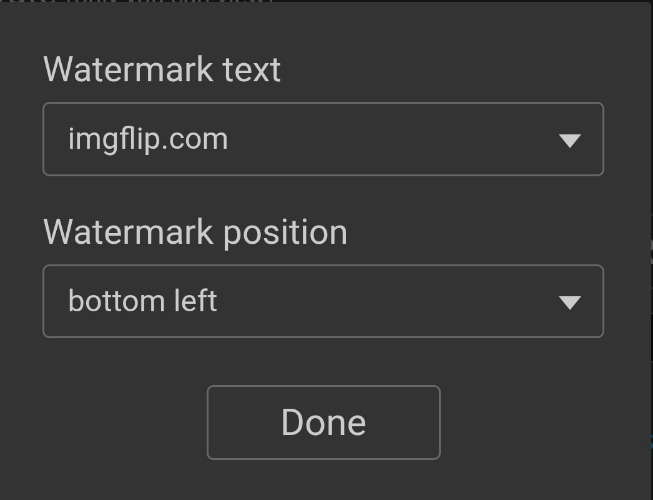The image size is (653, 500).
Task: Close the watermark dialog using Done
Action: click(x=323, y=422)
